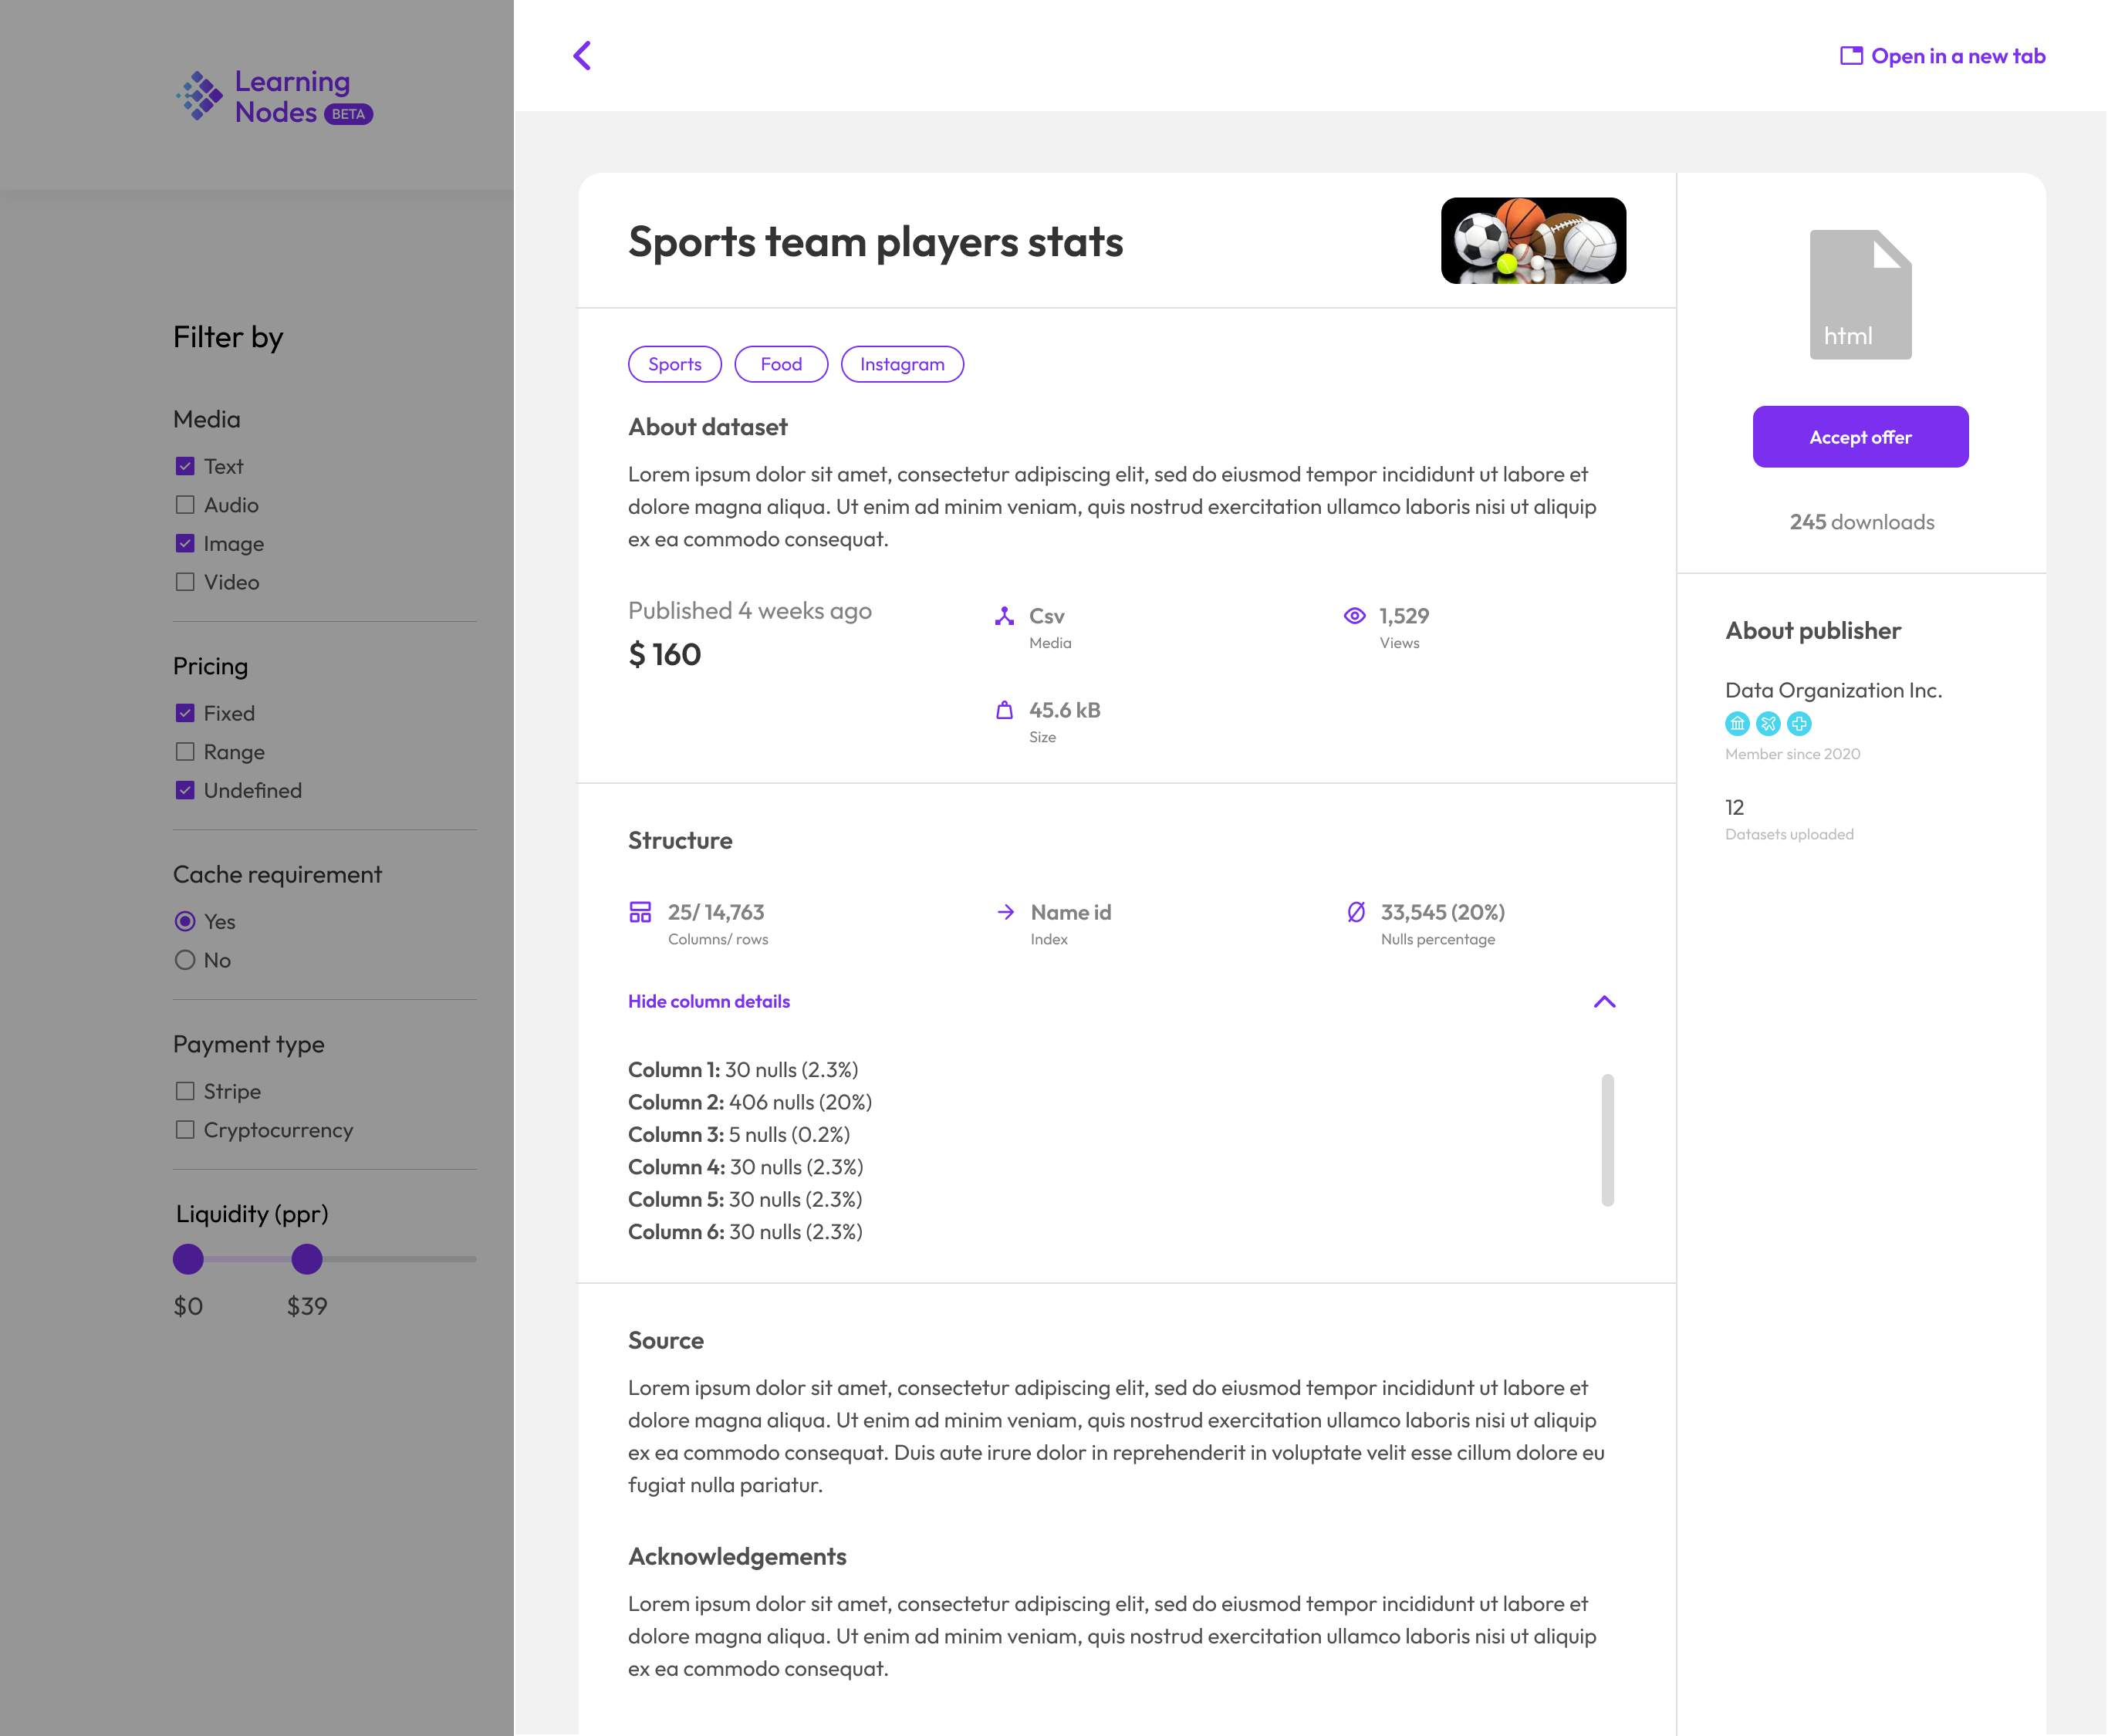Screen dimensions: 2108x1736
Task: Click the medical cross publisher badge
Action: pos(1798,723)
